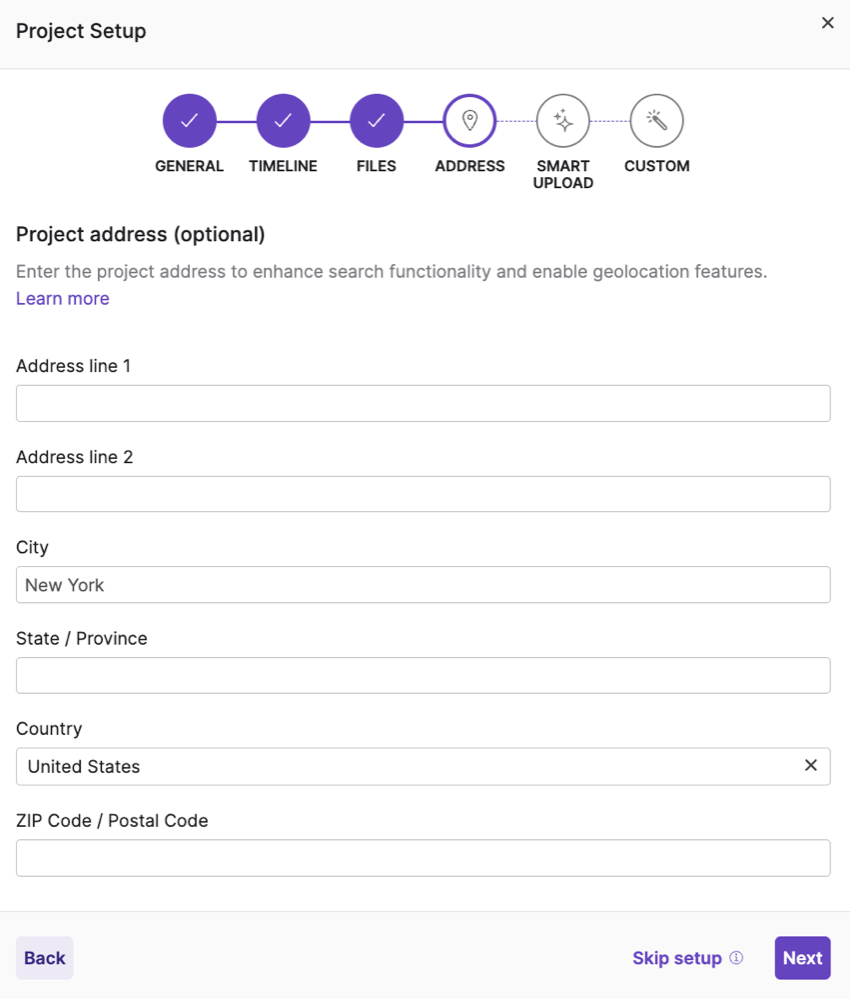Click the GENERAL step label text
Screen dimensions: 850x999
coord(189,166)
